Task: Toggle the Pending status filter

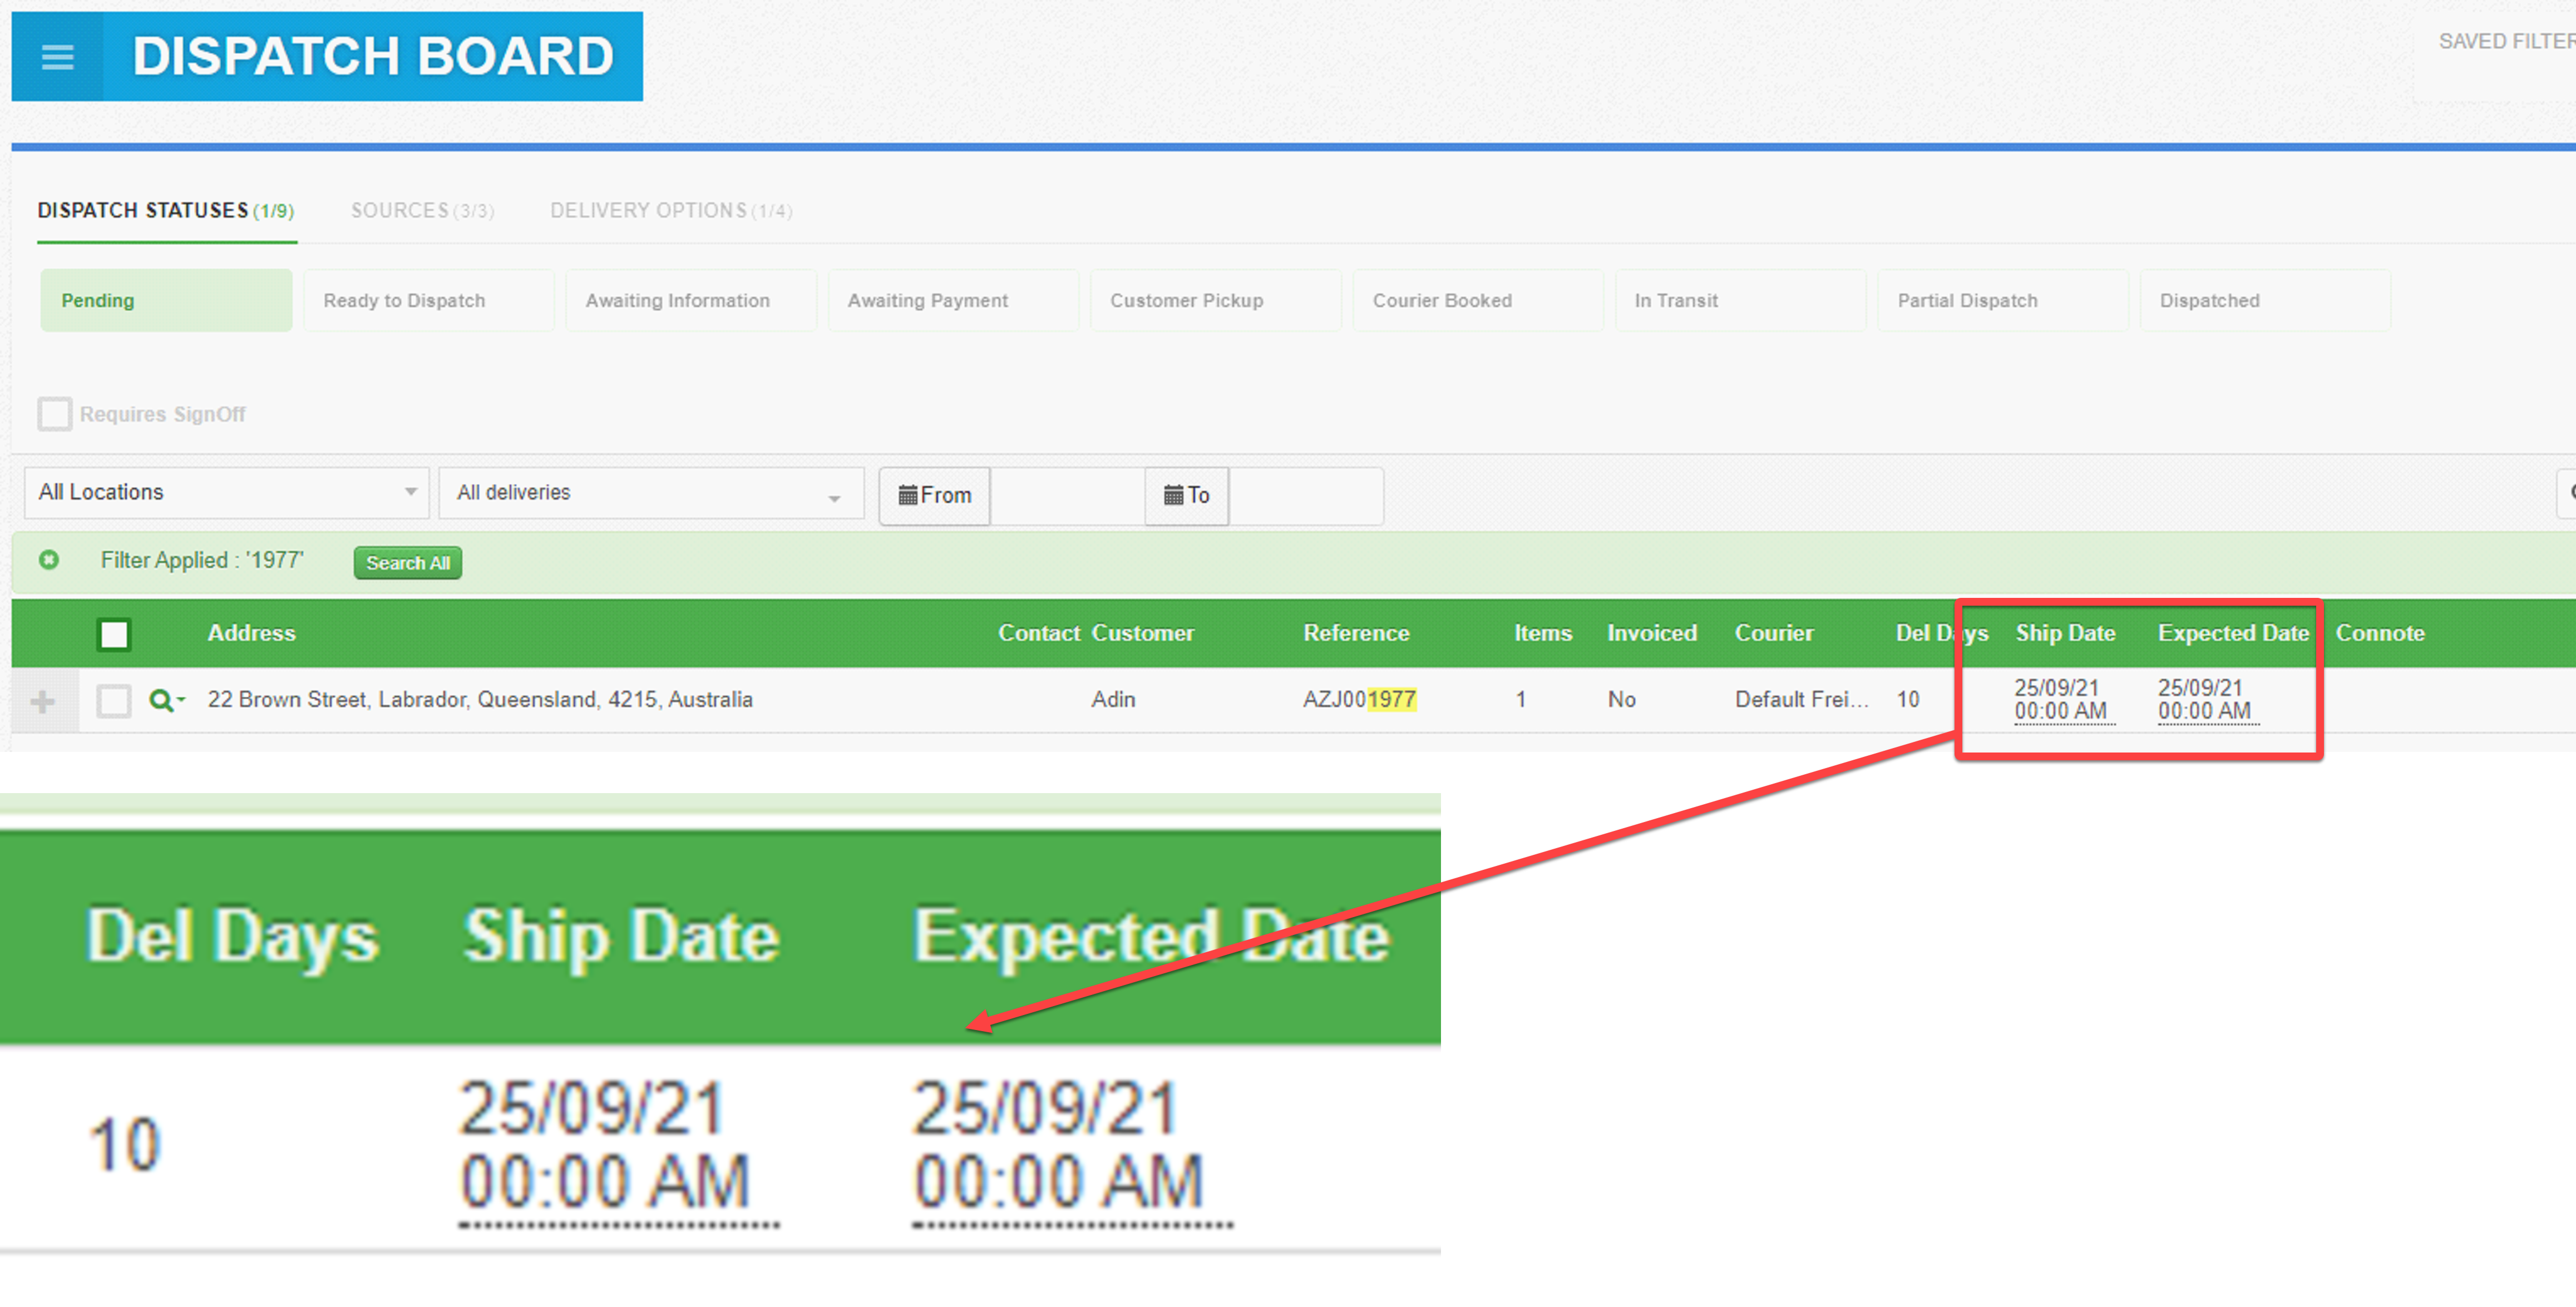Action: (x=166, y=300)
